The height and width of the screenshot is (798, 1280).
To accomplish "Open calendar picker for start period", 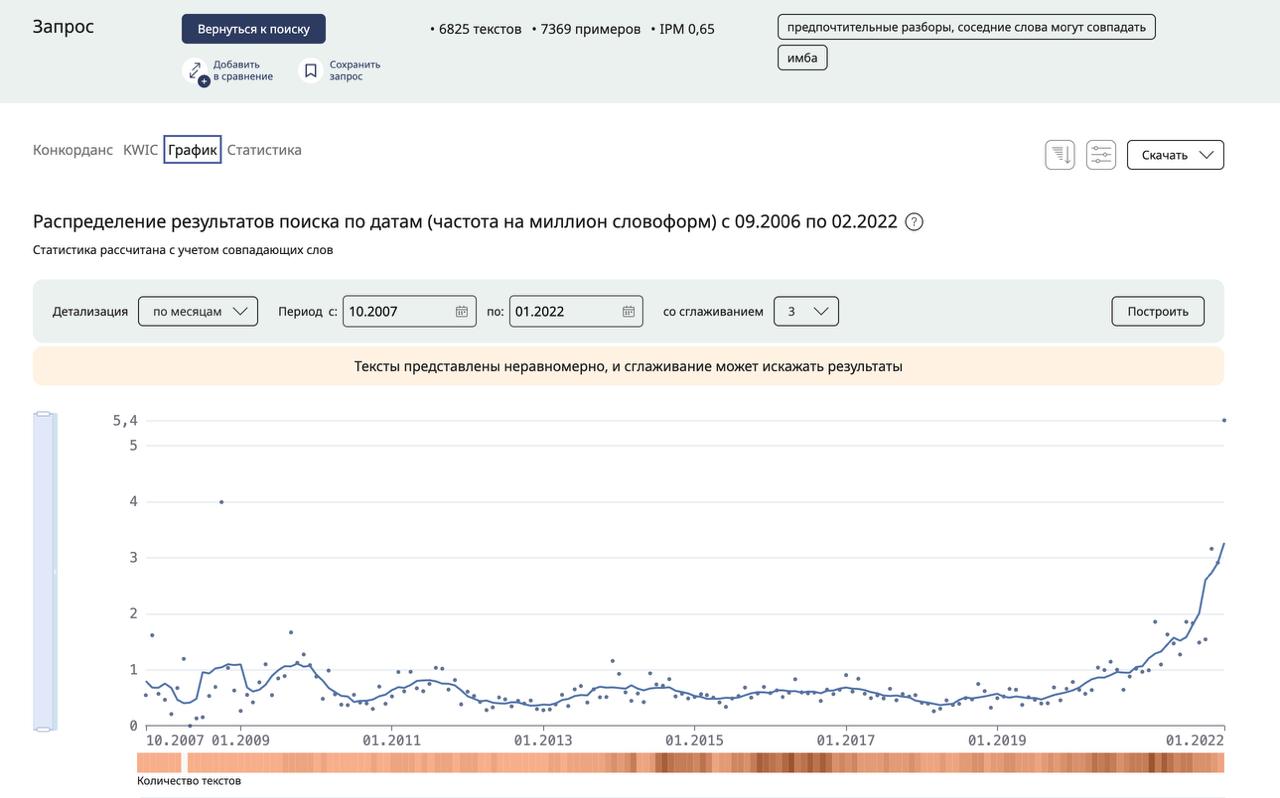I will (461, 311).
